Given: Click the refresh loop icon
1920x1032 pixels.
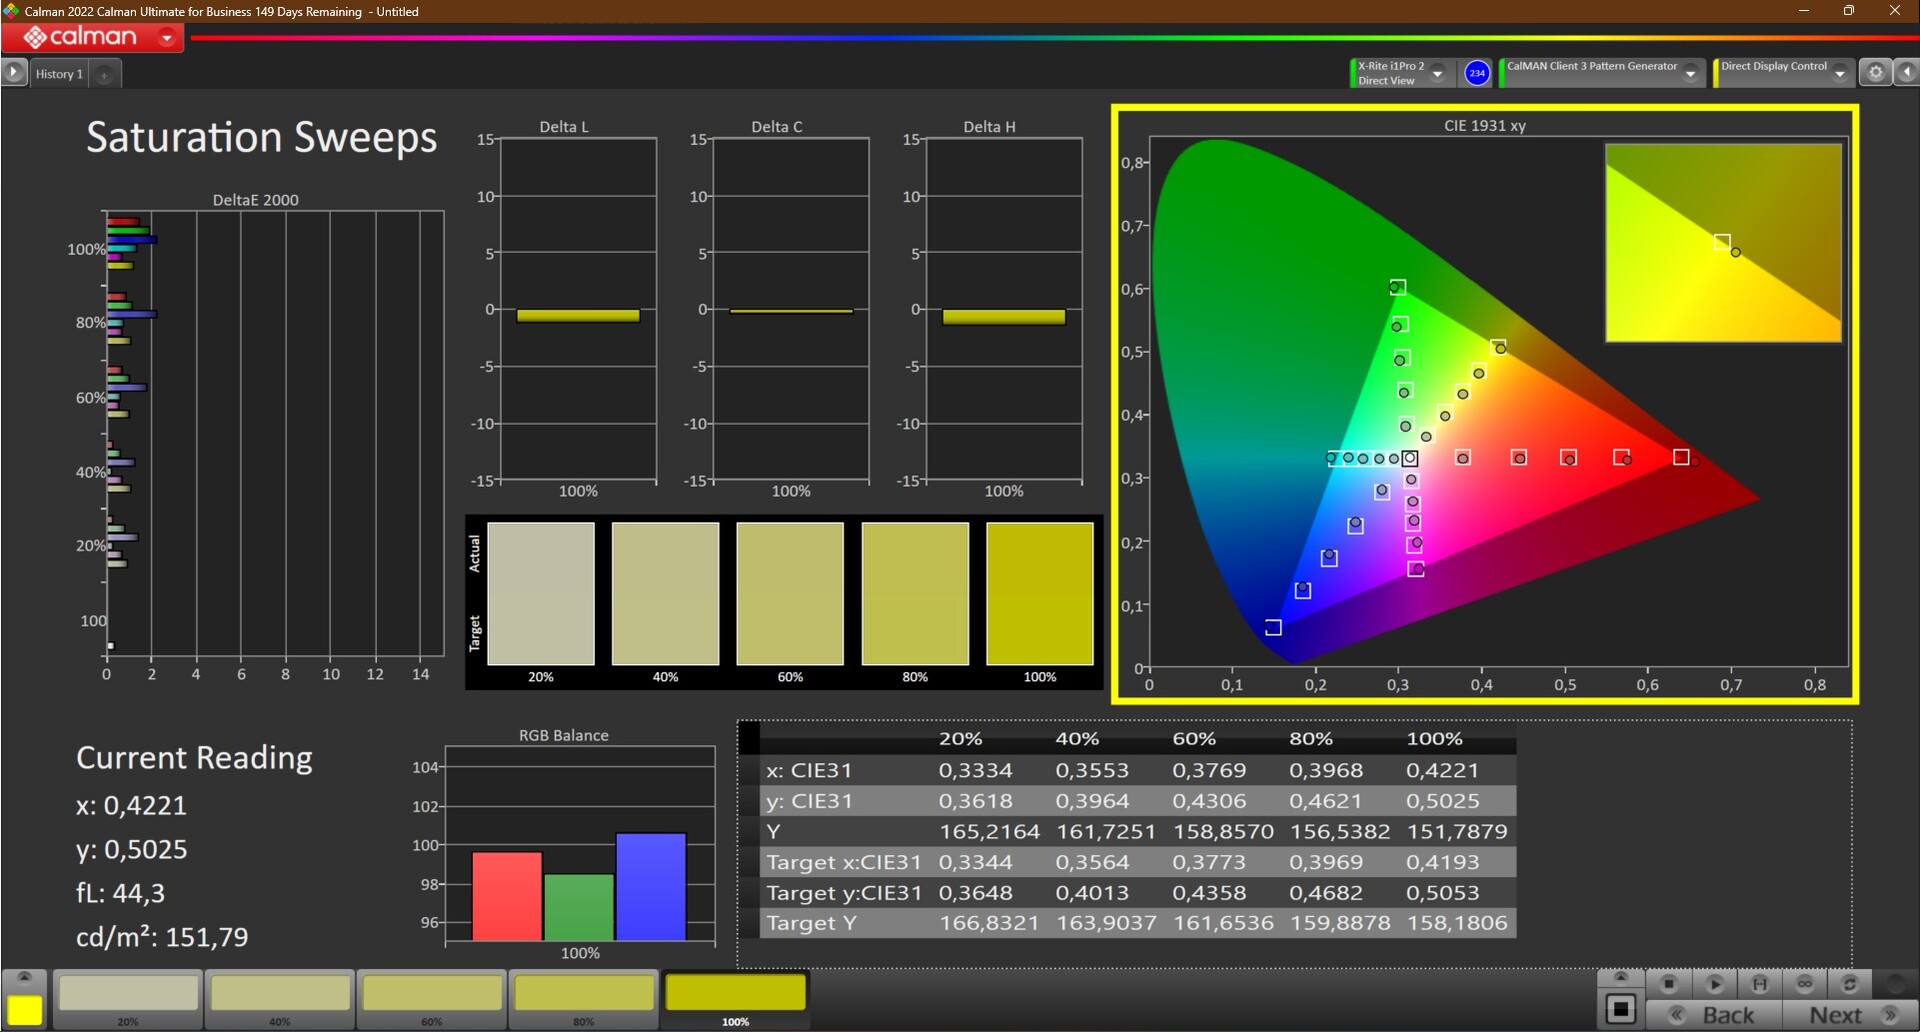Looking at the screenshot, I should tap(1850, 984).
